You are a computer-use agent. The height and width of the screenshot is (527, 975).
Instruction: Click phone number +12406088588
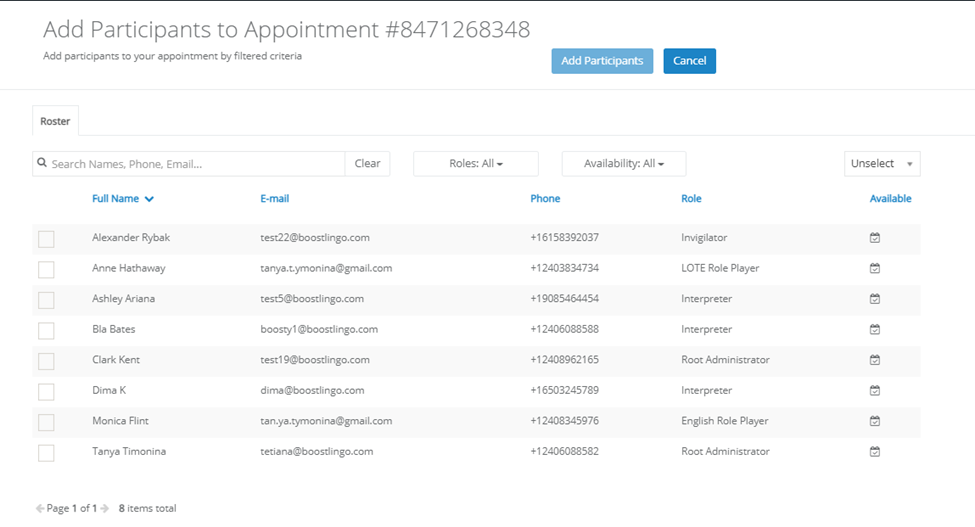click(564, 329)
